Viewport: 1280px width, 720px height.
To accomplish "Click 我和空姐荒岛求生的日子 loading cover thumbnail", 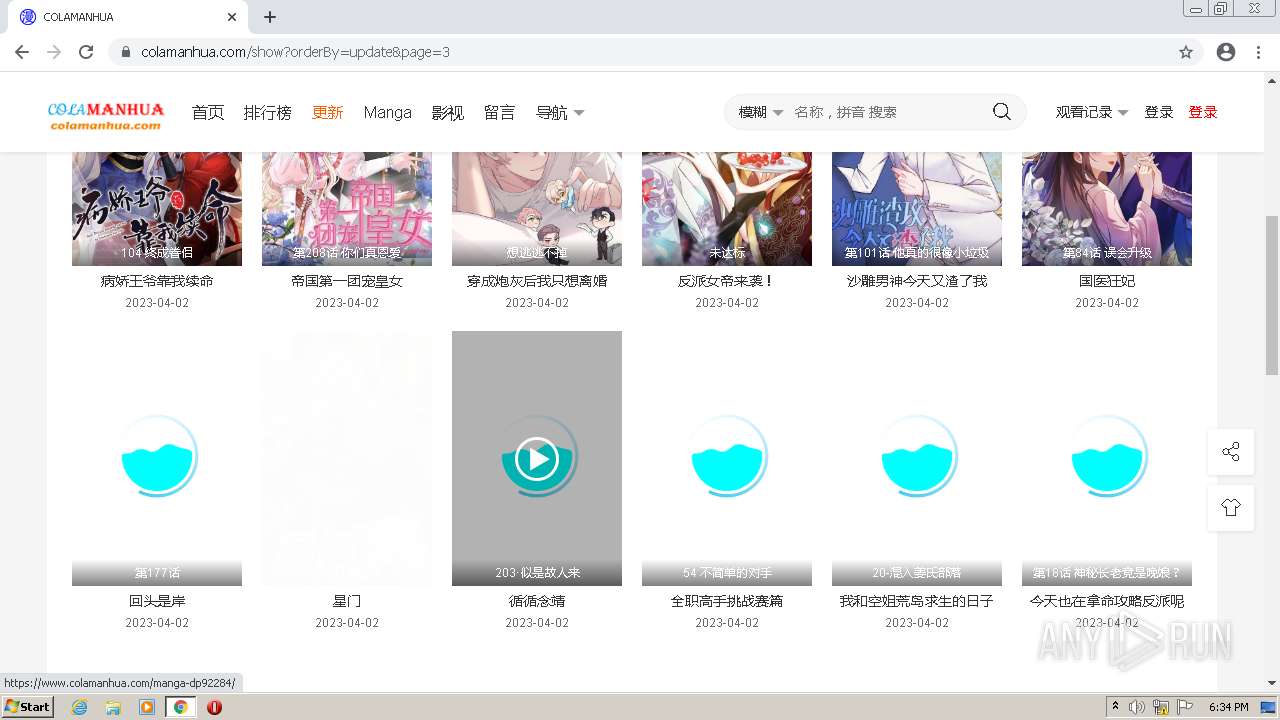I will (x=917, y=458).
